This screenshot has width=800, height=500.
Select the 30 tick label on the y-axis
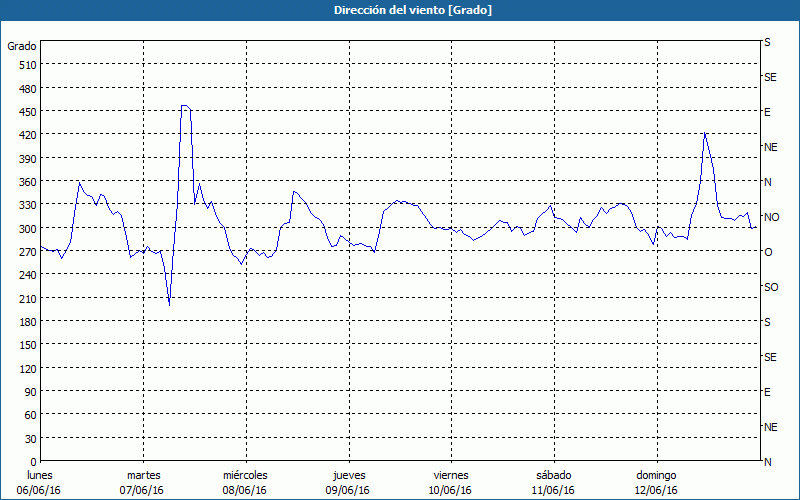coord(29,438)
